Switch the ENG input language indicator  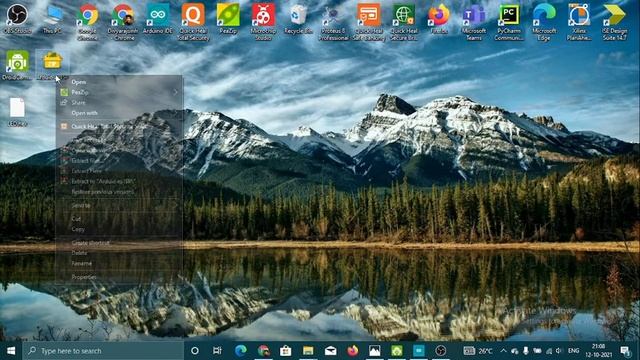tap(573, 351)
